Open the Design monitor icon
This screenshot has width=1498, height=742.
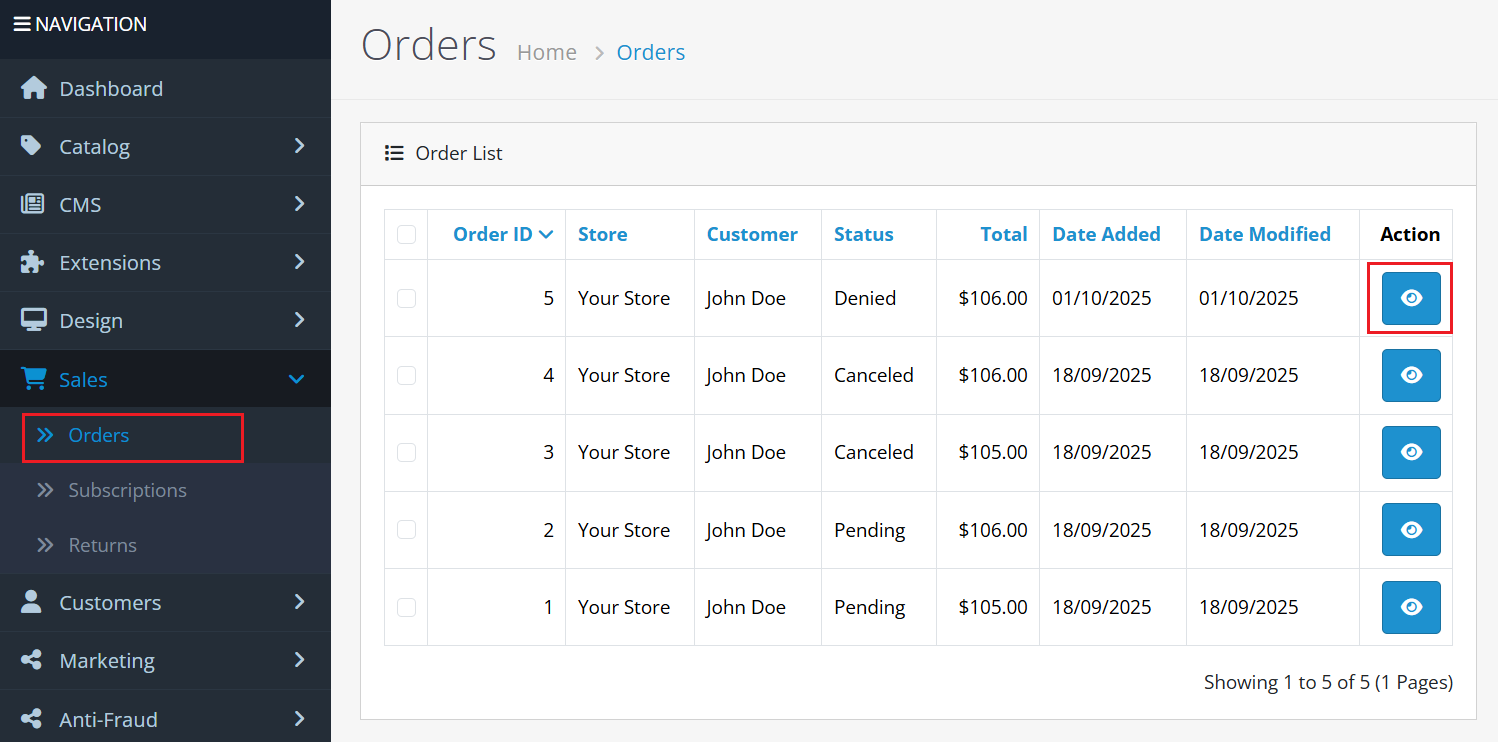click(33, 320)
